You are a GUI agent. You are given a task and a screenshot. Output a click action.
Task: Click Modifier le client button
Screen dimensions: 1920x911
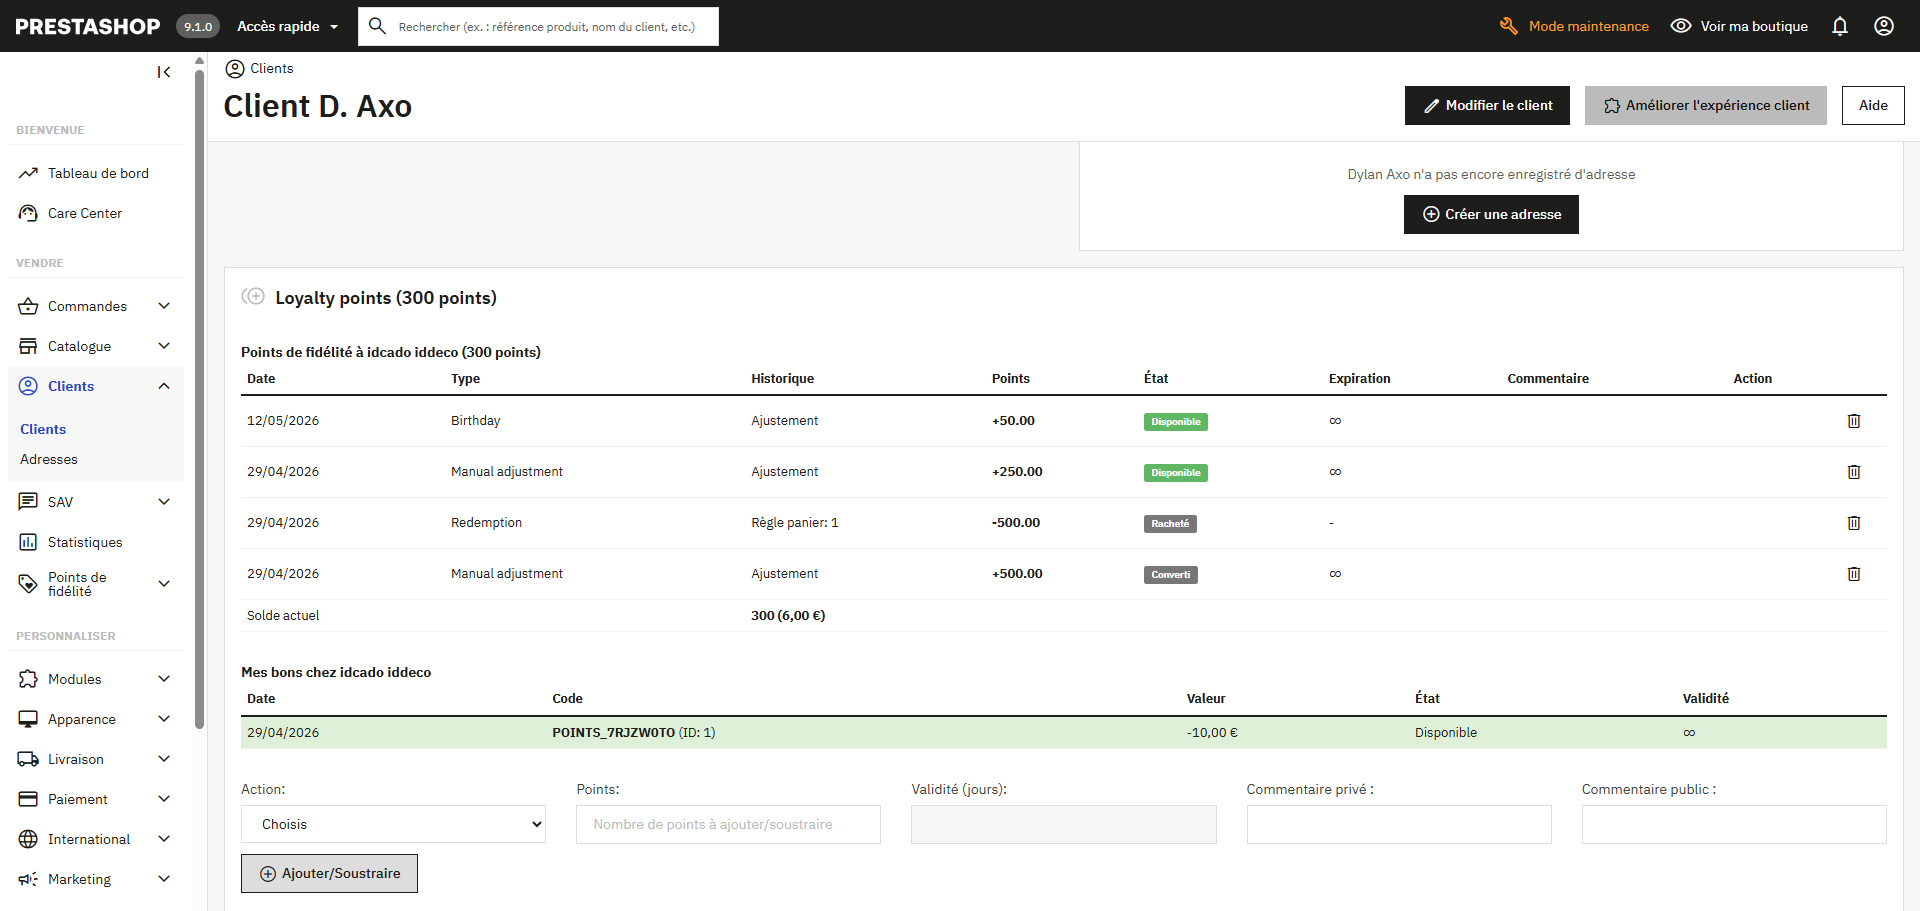[1487, 105]
